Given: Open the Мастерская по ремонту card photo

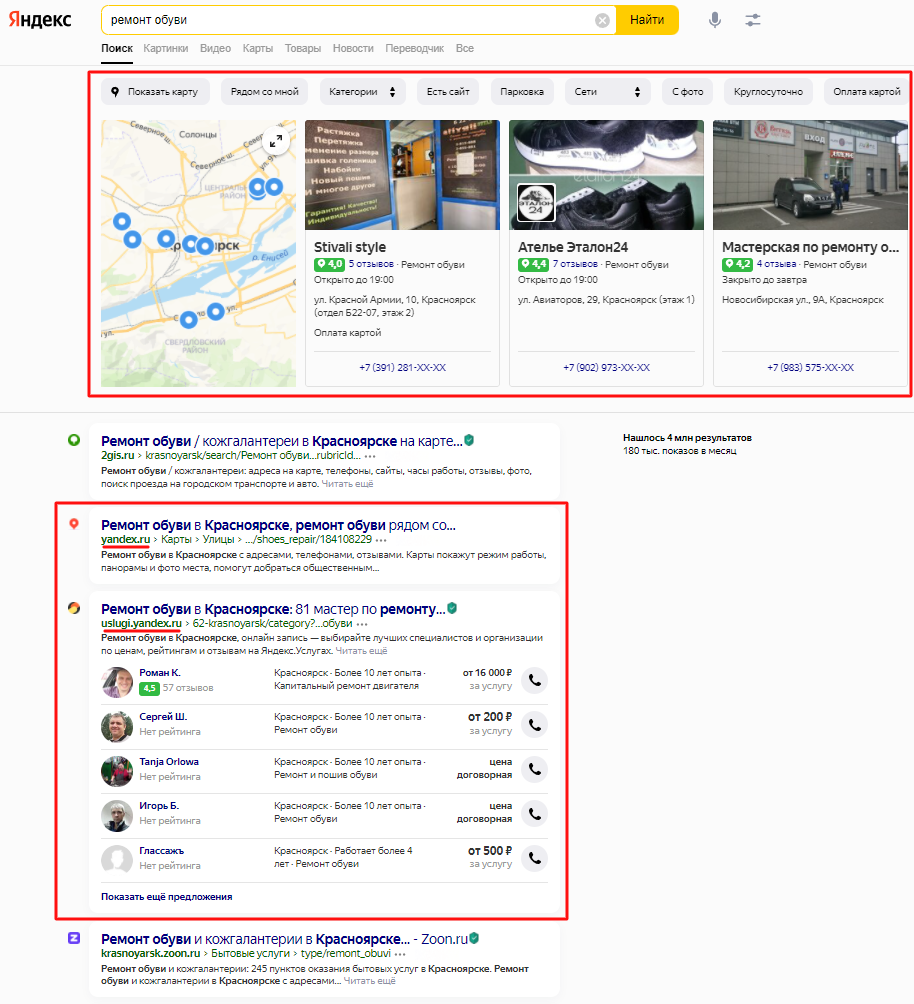Looking at the screenshot, I should 810,175.
